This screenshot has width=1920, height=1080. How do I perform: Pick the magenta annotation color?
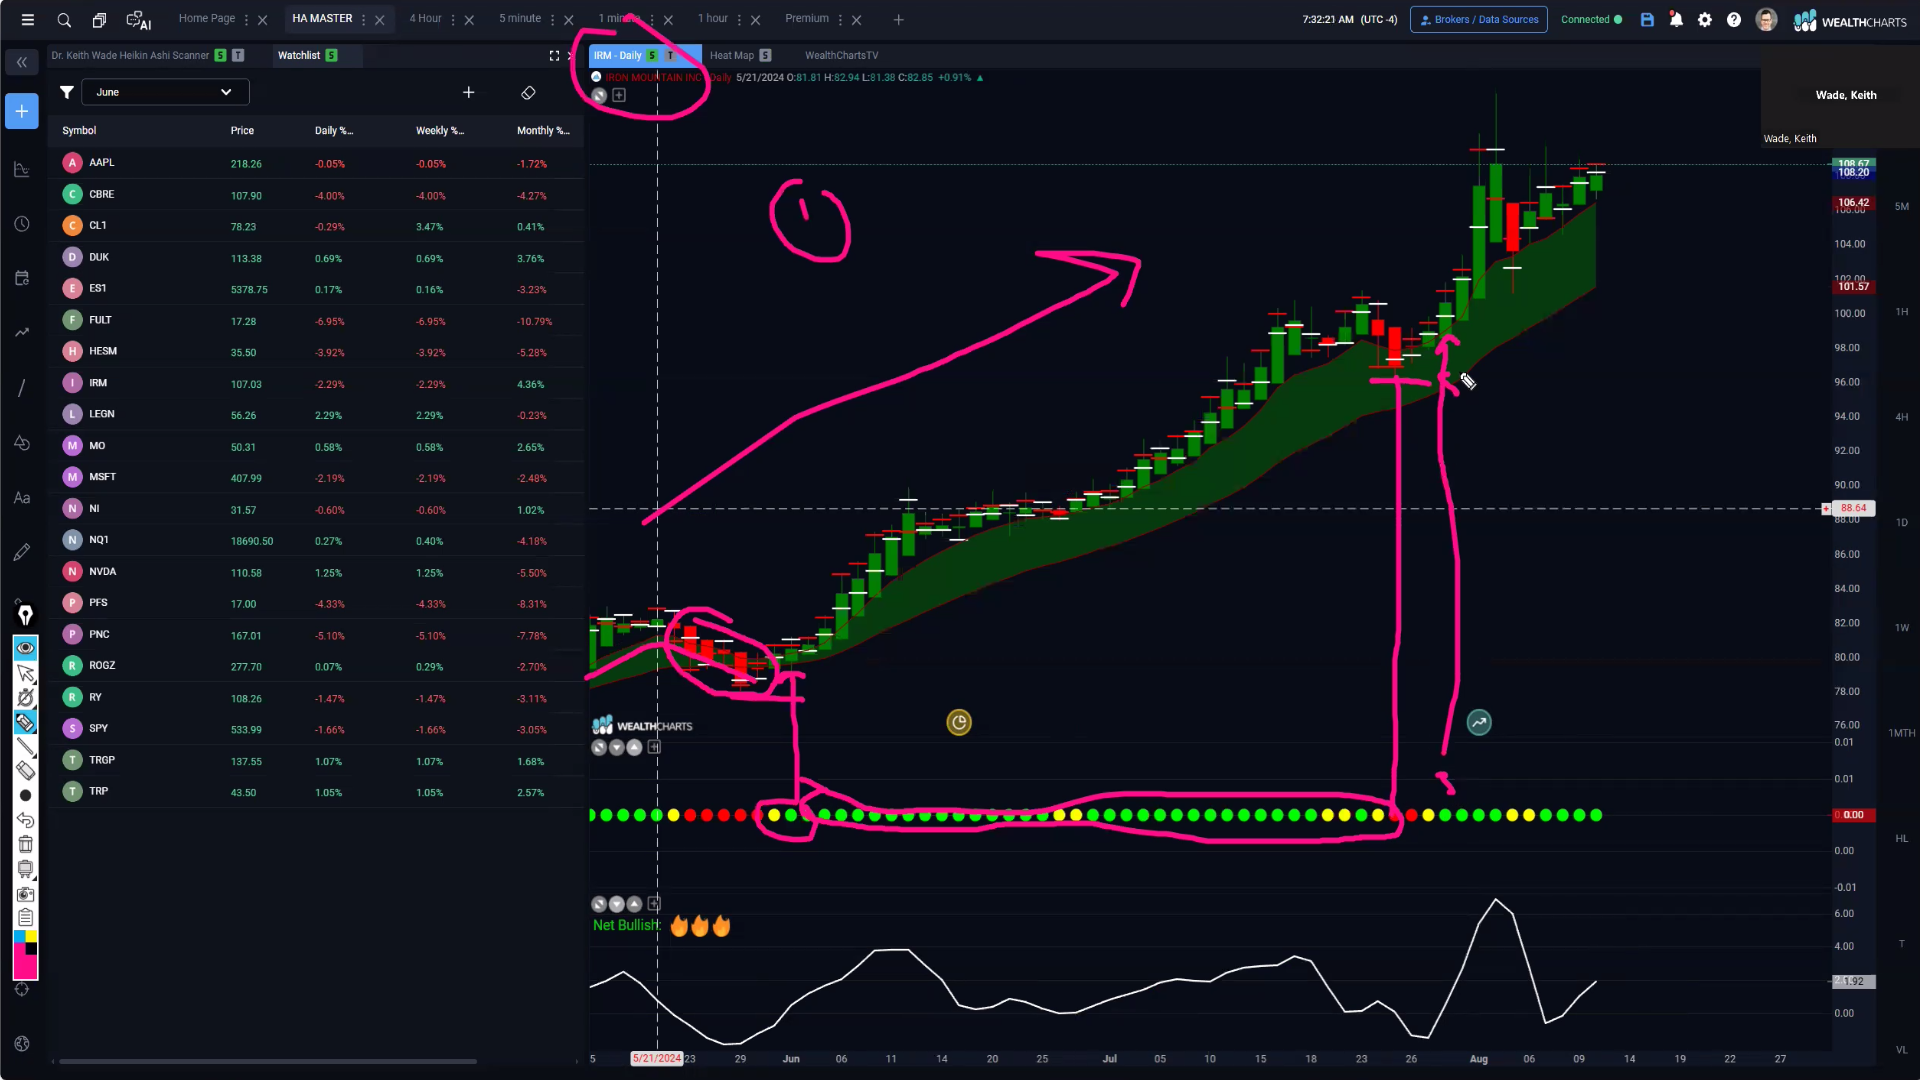(25, 967)
